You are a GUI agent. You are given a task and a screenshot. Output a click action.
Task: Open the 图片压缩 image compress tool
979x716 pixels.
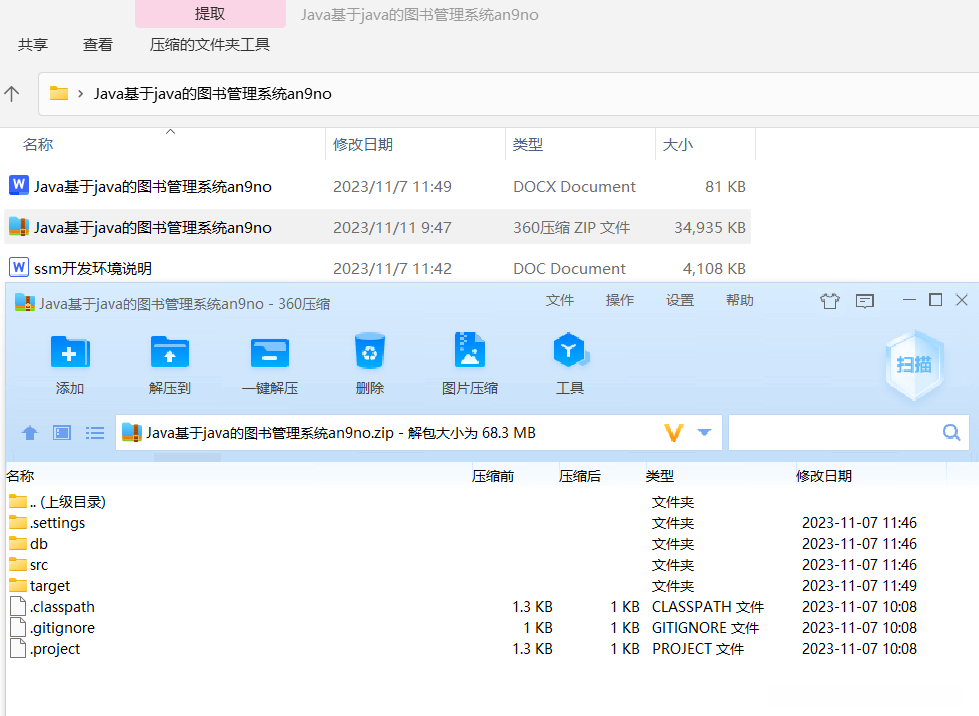click(x=470, y=350)
